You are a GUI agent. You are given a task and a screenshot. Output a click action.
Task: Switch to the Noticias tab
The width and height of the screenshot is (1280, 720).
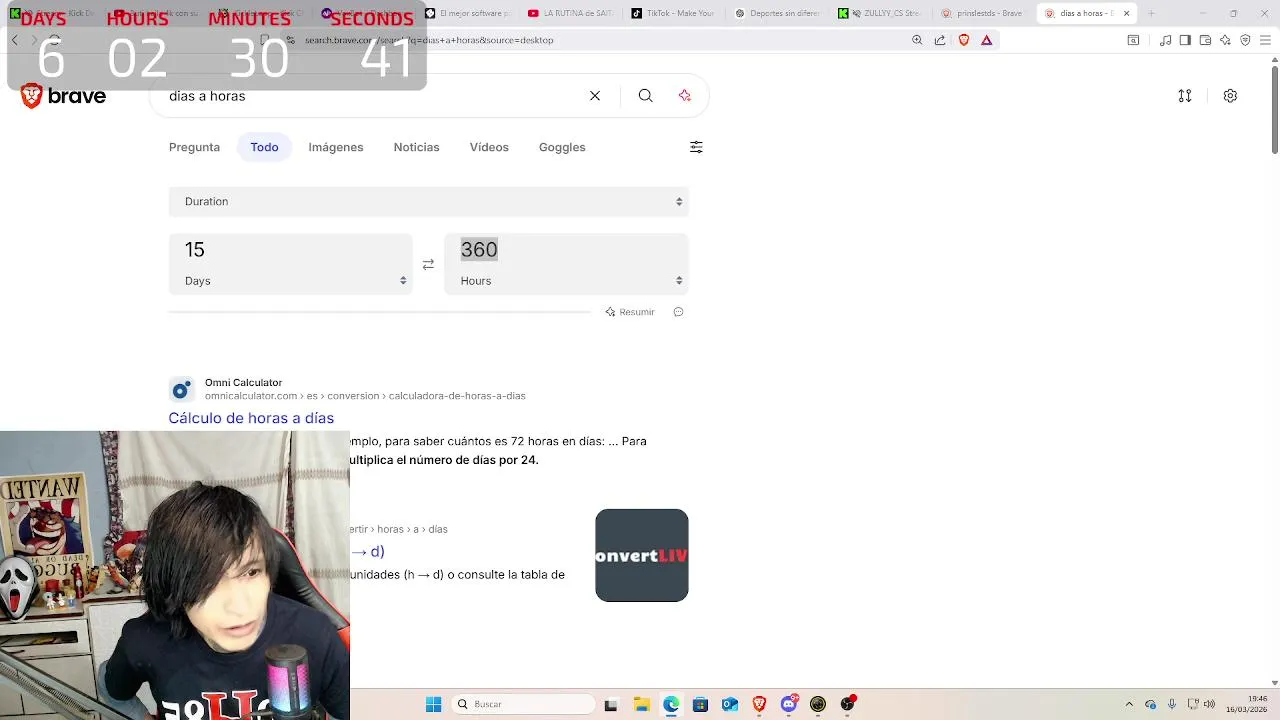416,147
